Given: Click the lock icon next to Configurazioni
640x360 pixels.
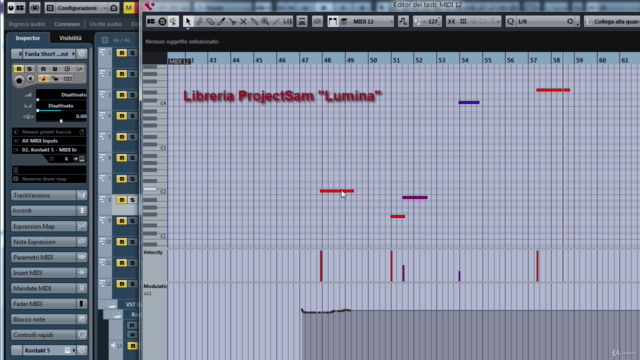Looking at the screenshot, I should 114,8.
